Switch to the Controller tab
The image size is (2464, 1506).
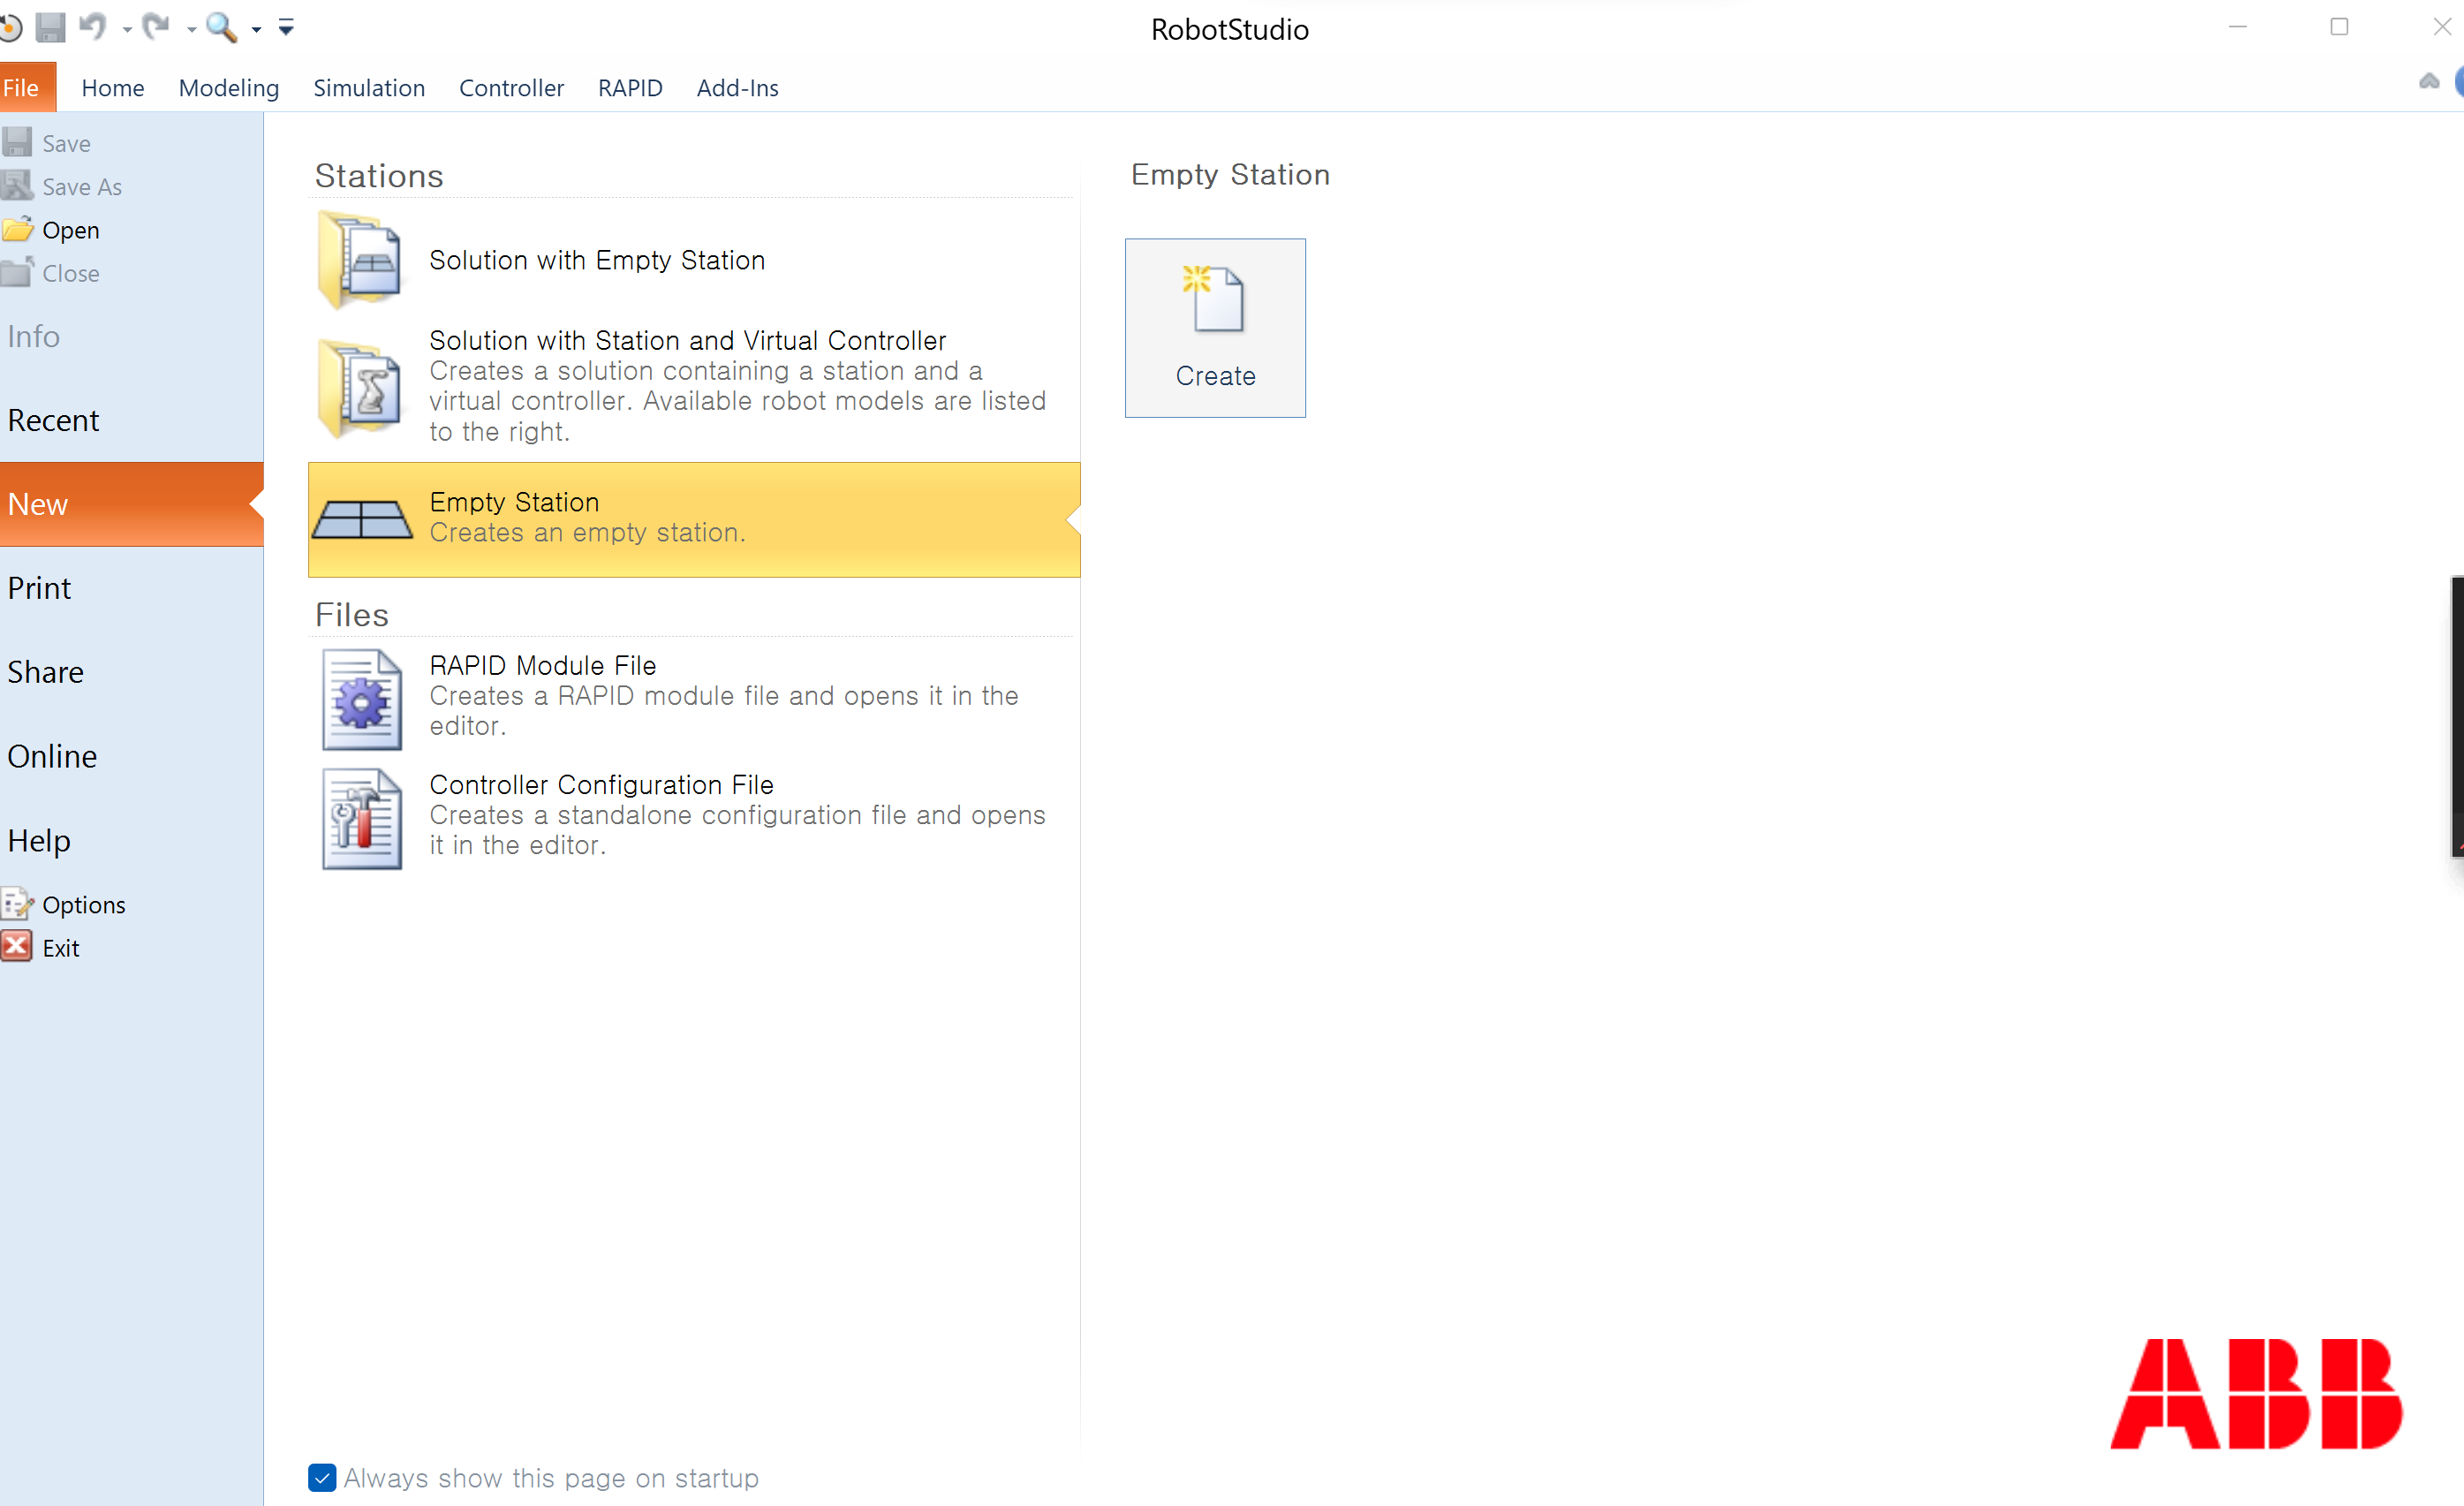(511, 88)
